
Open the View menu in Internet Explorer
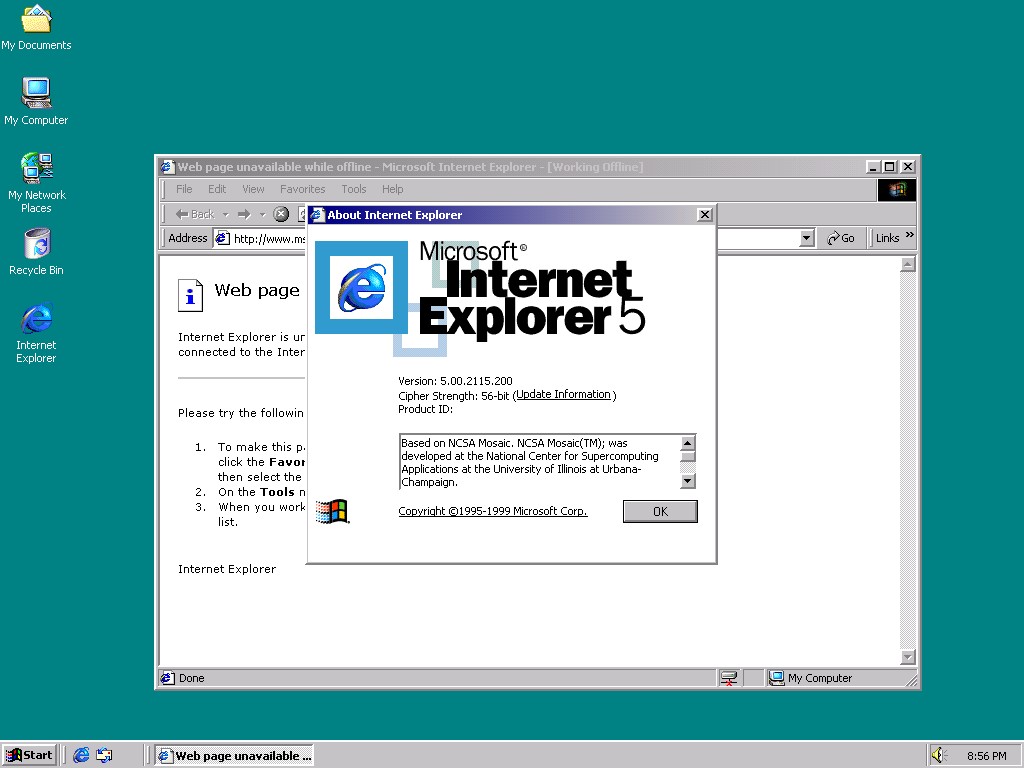[253, 189]
